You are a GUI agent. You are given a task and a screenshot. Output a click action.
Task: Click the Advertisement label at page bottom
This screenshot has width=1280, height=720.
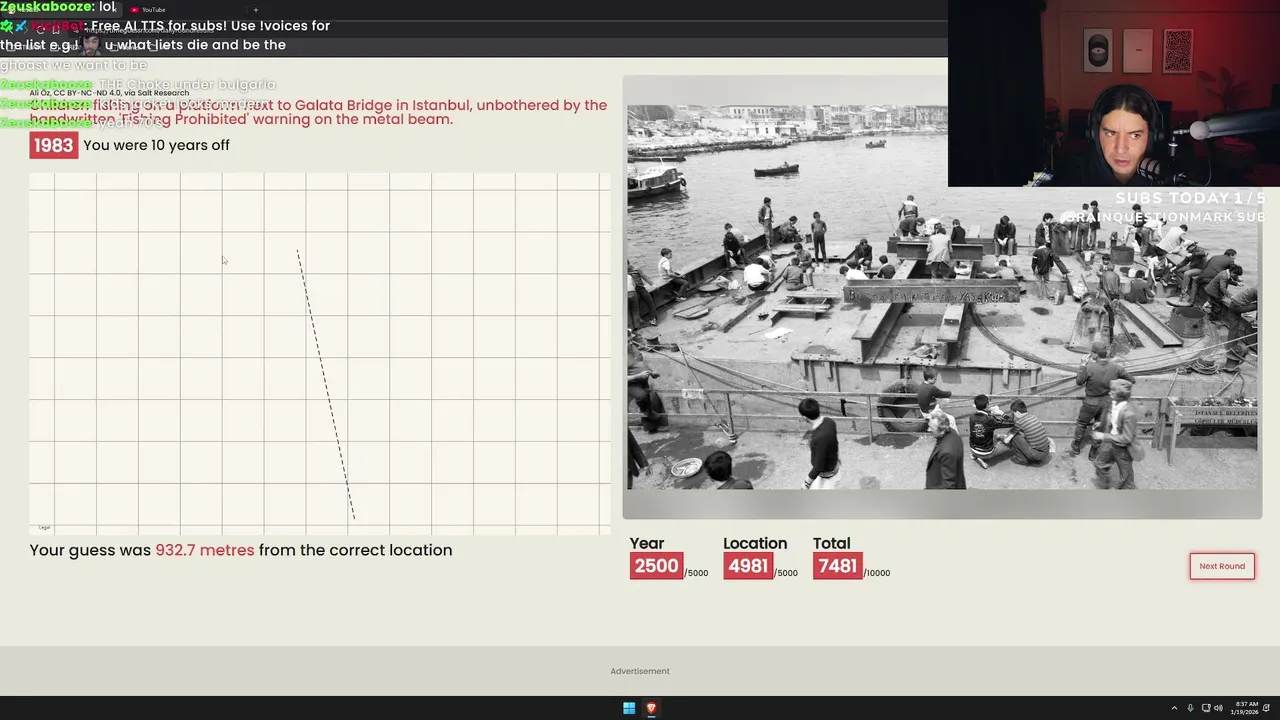tap(640, 671)
